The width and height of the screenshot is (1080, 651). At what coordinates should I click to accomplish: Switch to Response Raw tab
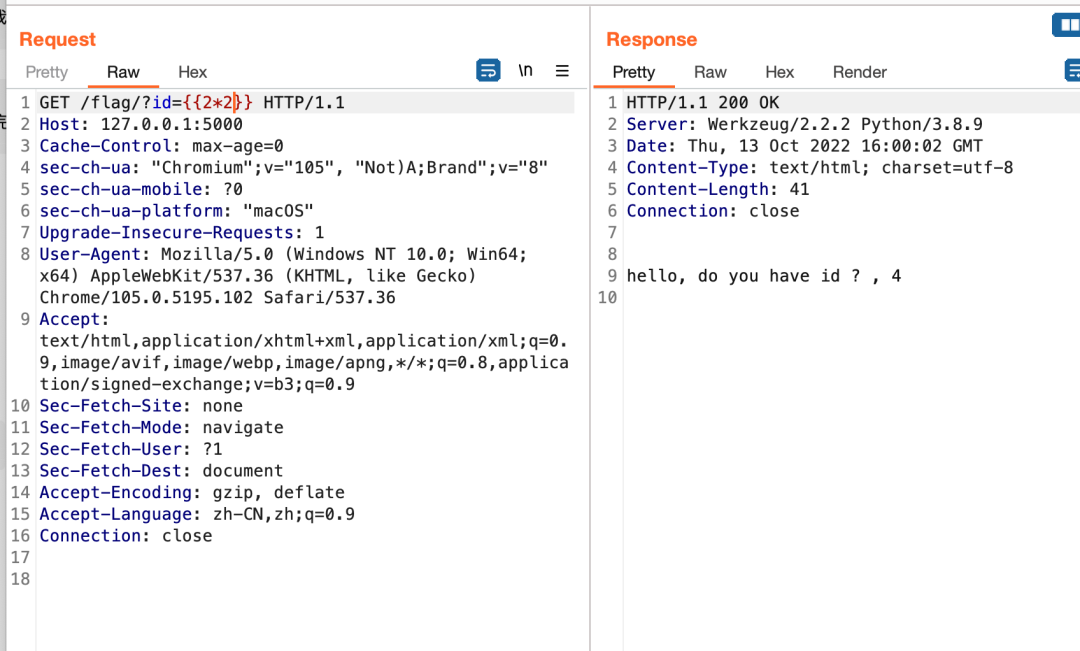tap(710, 72)
